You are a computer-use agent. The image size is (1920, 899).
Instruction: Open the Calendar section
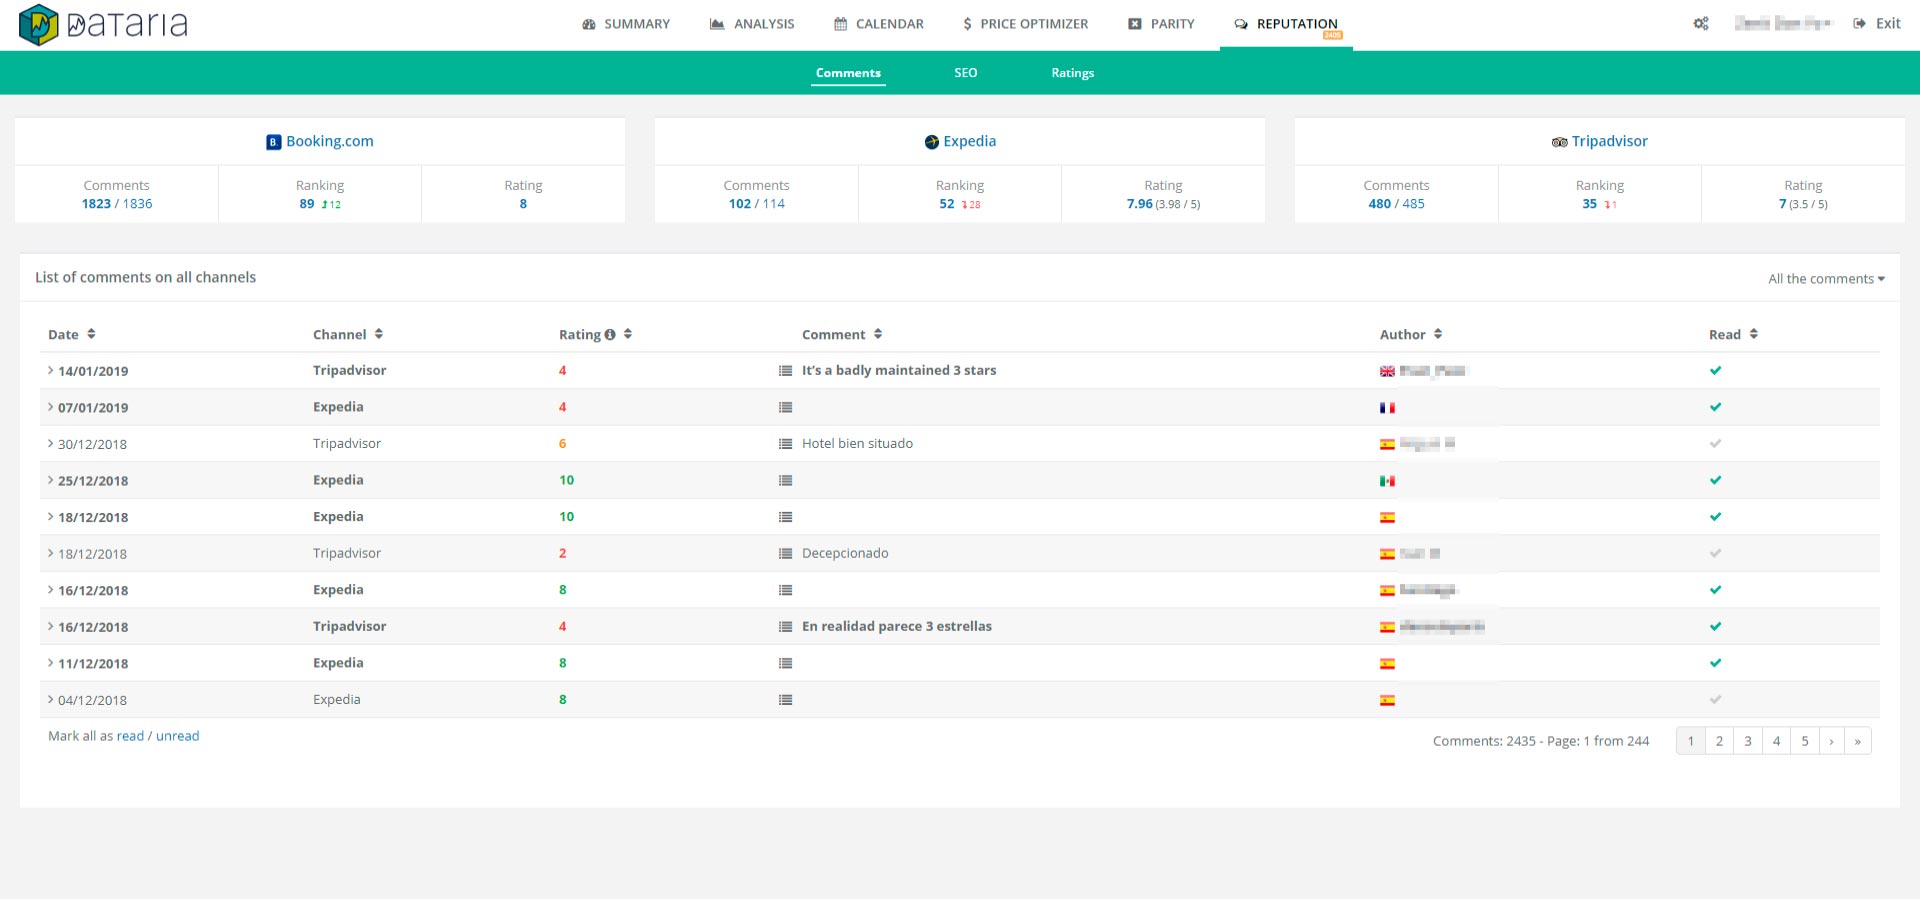coord(879,24)
